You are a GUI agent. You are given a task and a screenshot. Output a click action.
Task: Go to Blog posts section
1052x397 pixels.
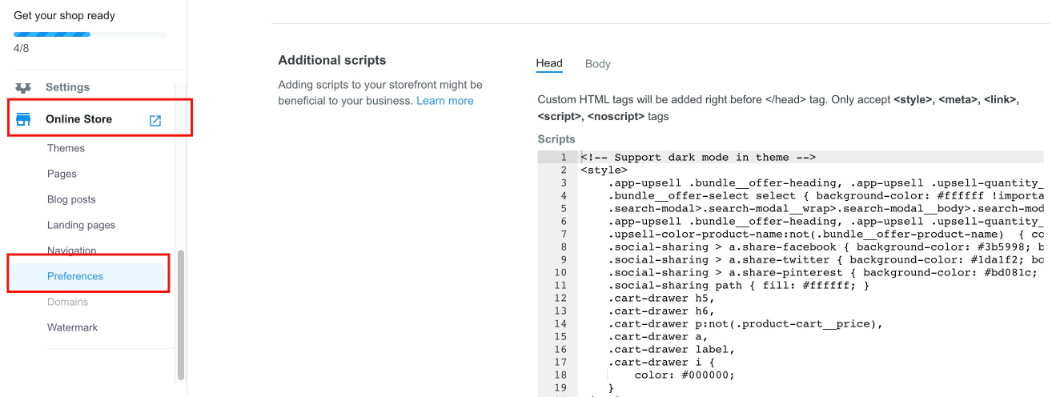click(x=71, y=199)
